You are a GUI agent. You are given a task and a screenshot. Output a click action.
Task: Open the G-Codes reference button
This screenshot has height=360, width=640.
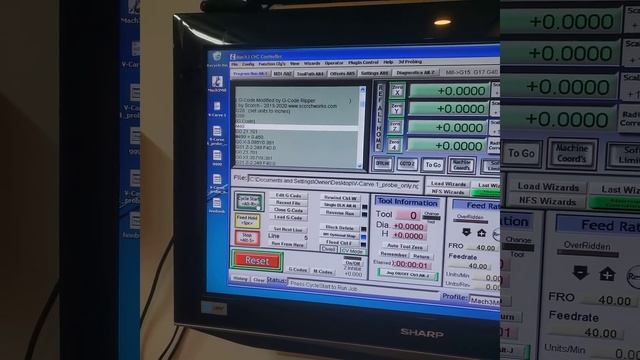298,270
